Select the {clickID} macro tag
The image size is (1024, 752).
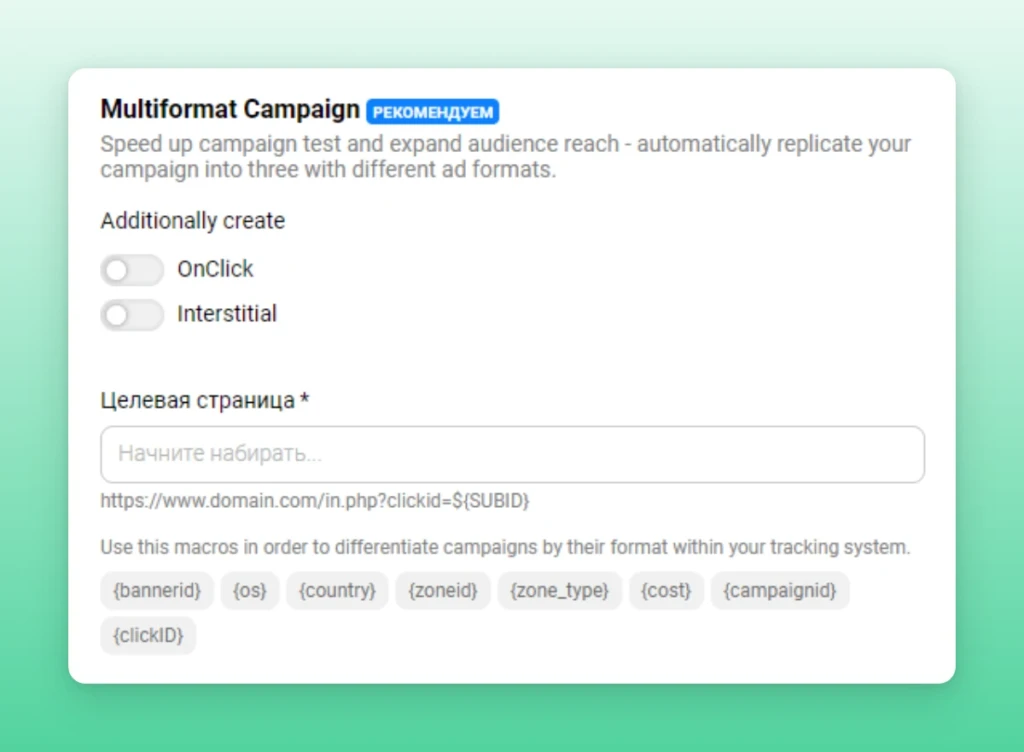(x=148, y=635)
